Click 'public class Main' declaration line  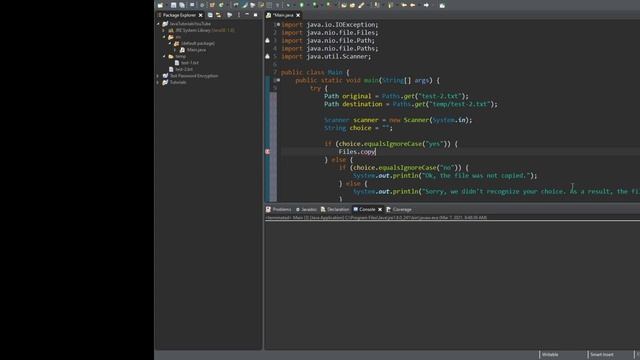coord(315,72)
